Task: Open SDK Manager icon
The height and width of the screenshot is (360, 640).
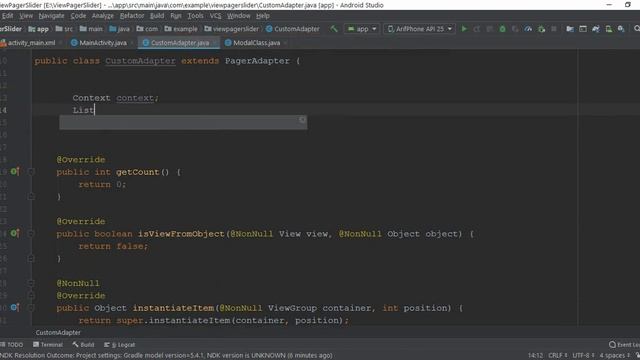Action: 621,29
